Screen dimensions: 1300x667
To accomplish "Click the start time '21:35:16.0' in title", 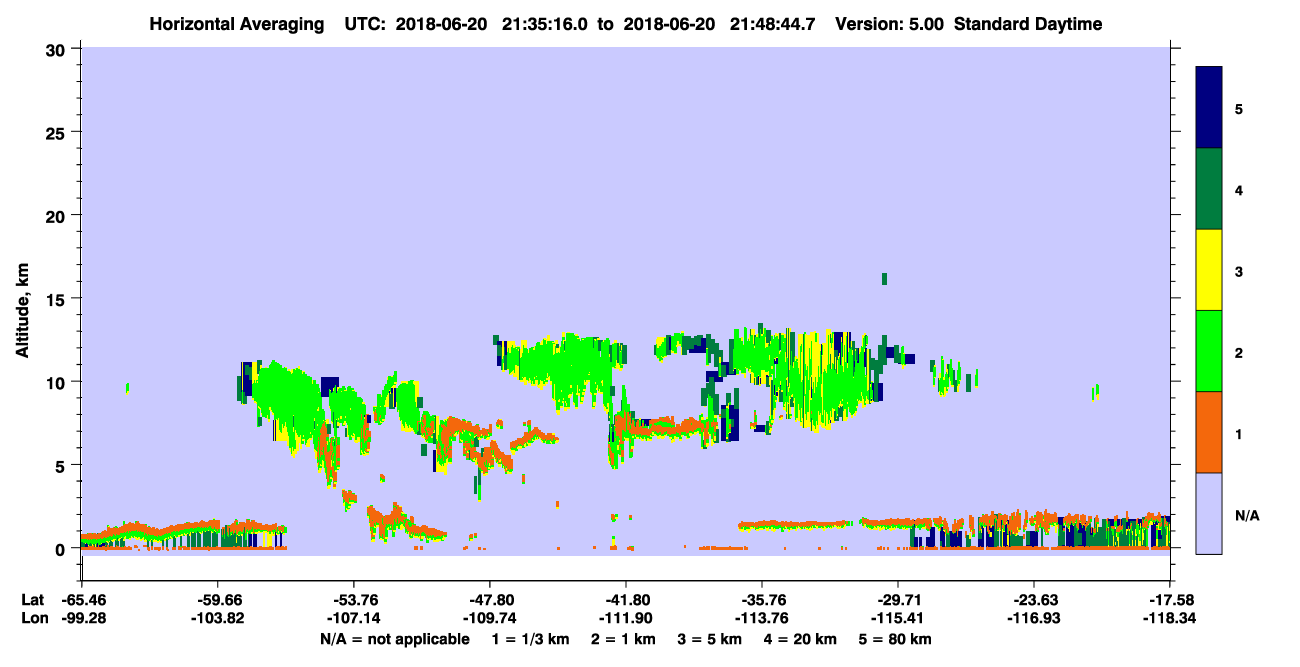I will 547,24.
